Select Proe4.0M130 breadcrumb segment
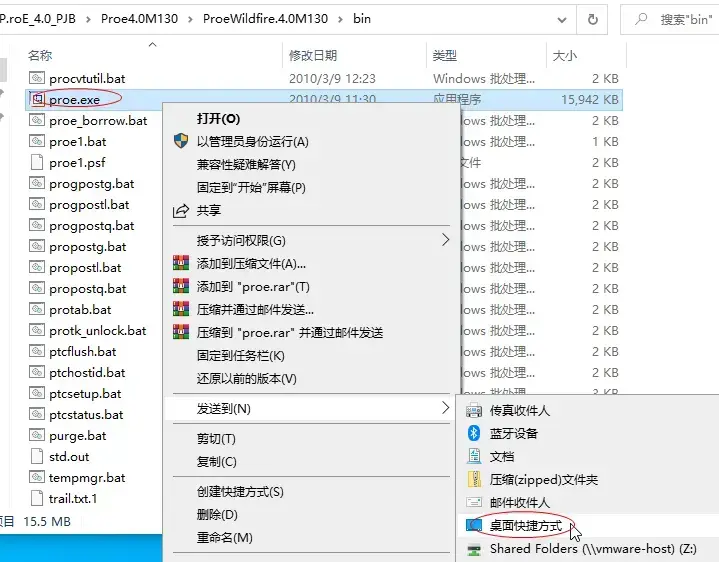 pos(139,19)
